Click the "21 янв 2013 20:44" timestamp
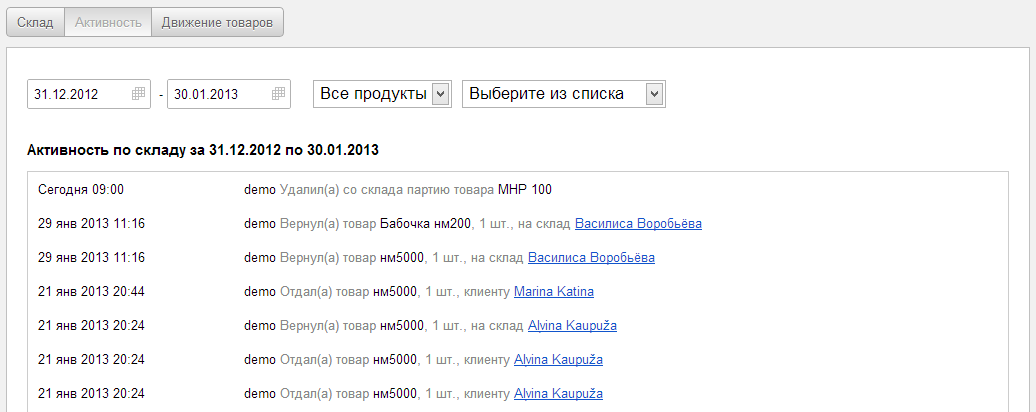This screenshot has height=412, width=1036. [x=91, y=292]
